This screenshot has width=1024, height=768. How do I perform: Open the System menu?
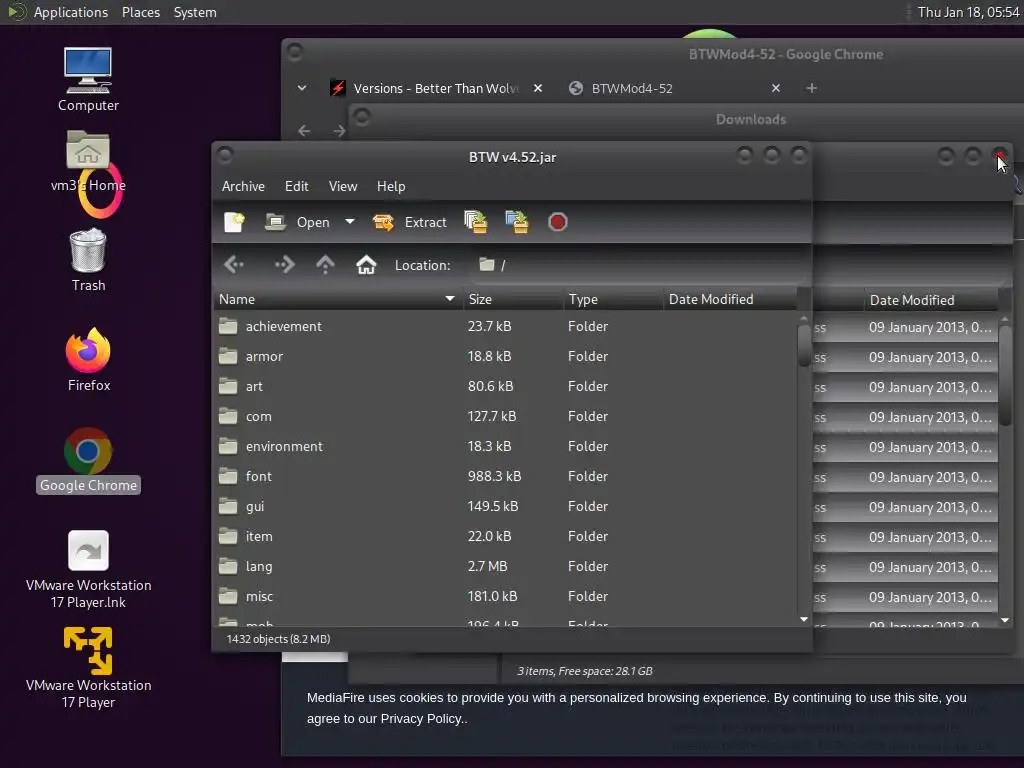pos(195,12)
